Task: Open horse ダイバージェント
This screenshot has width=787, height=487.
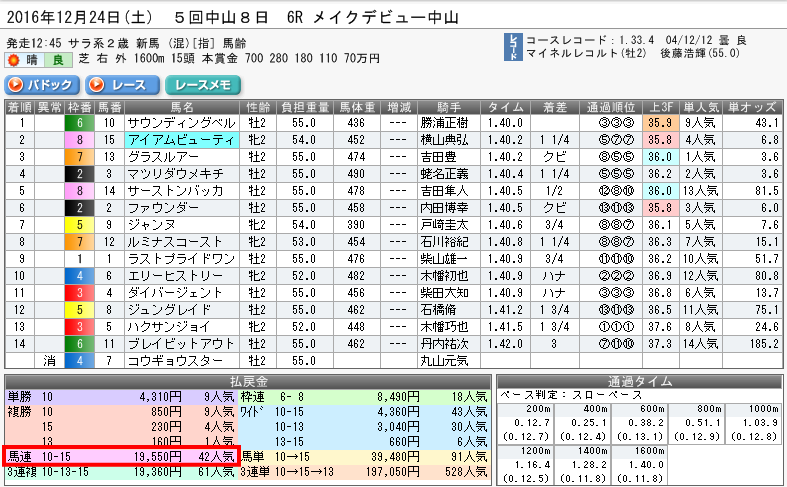Action: [175, 293]
